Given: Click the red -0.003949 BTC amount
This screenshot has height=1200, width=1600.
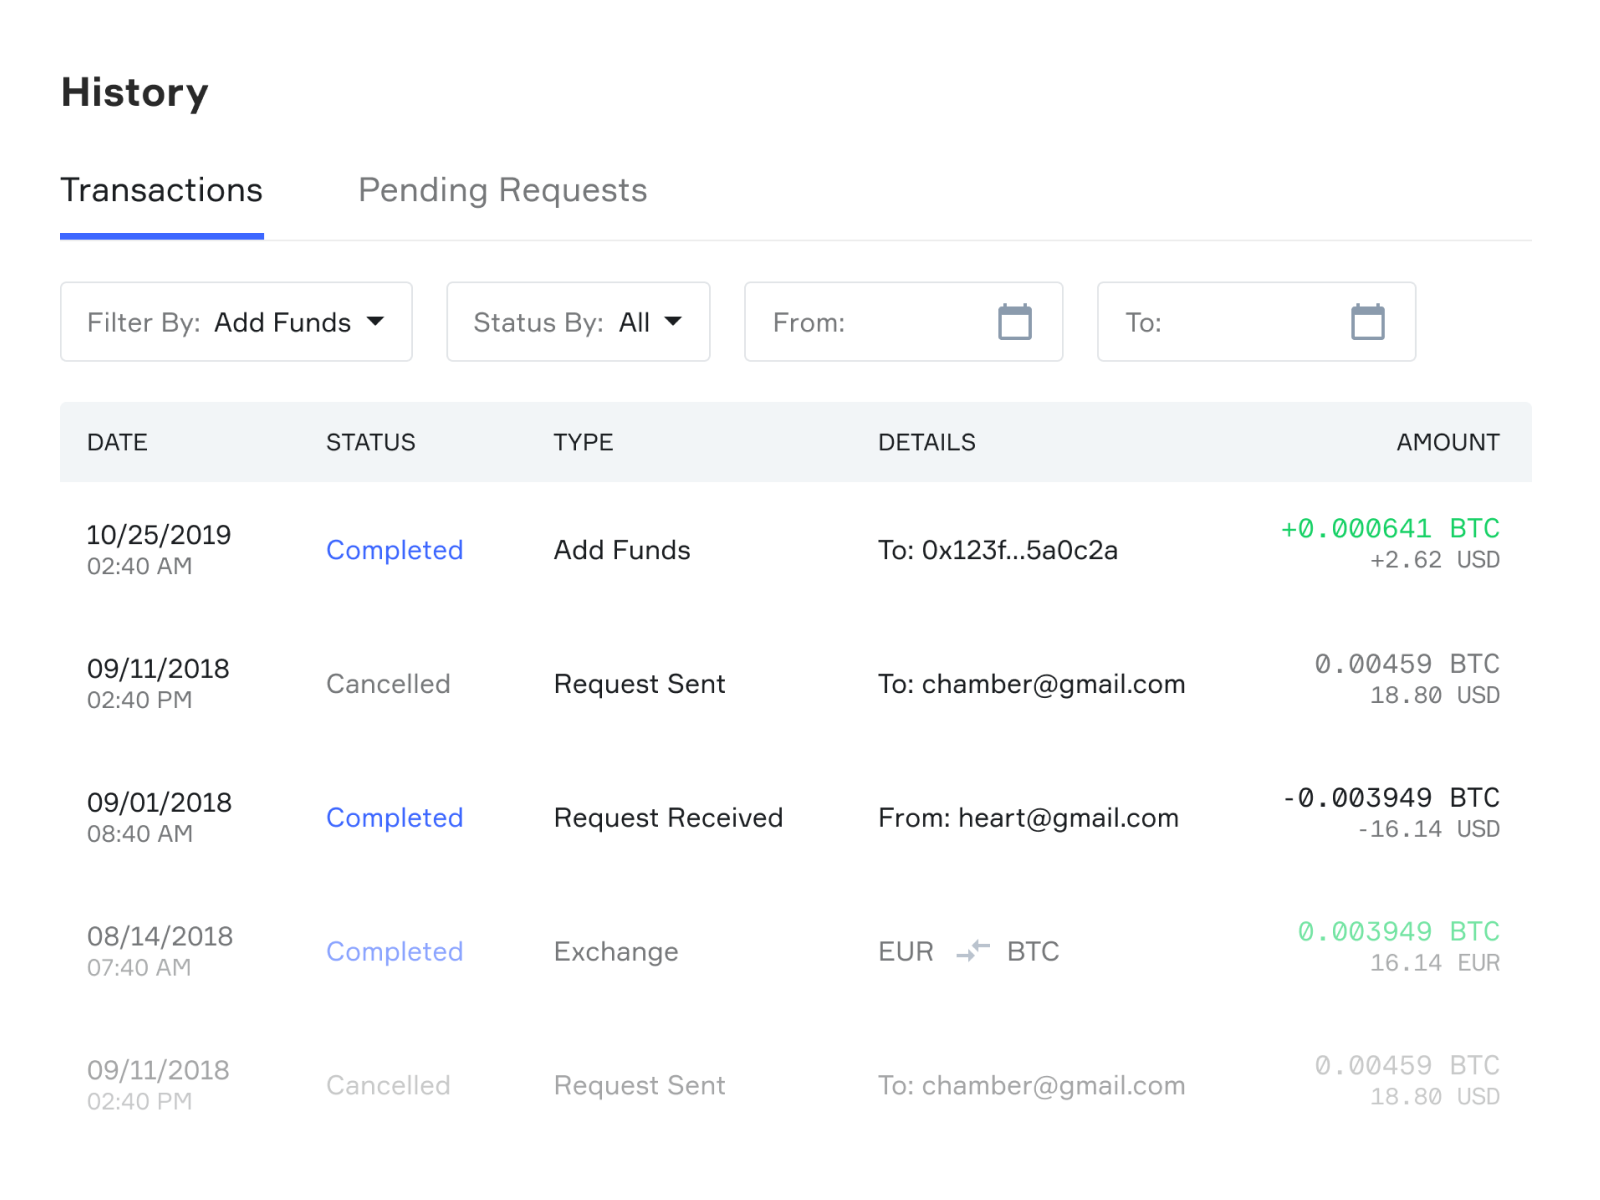Looking at the screenshot, I should [x=1390, y=798].
